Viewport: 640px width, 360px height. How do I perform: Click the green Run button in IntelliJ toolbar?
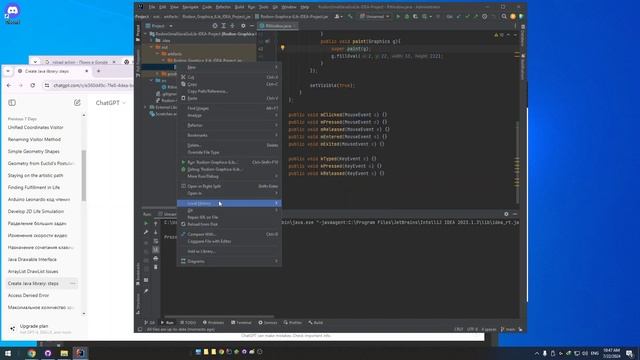click(398, 17)
